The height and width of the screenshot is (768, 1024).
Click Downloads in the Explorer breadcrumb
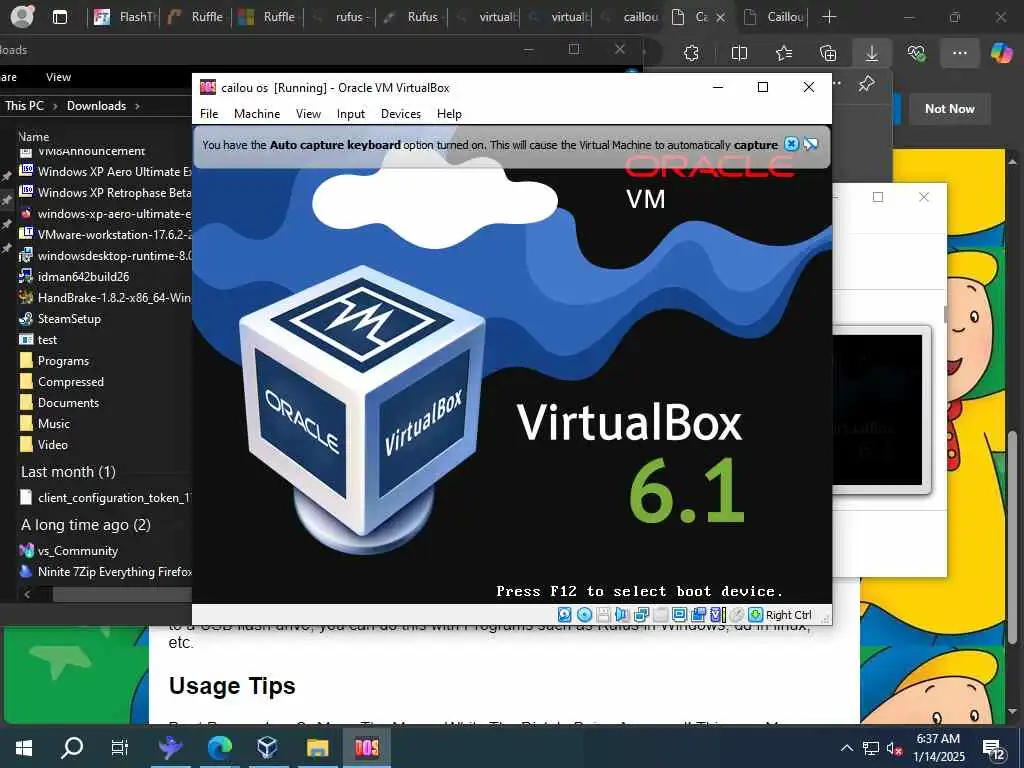96,106
